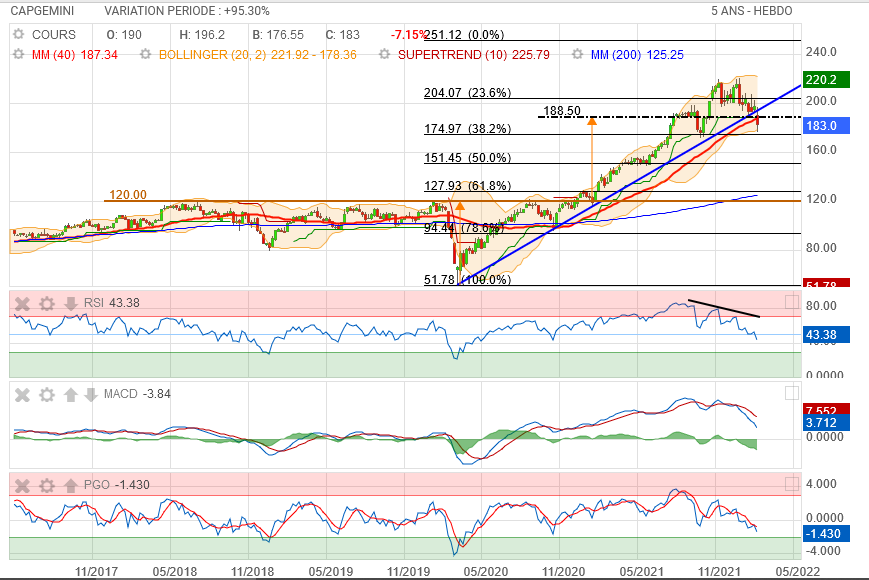Click the 05/2021 date on the time axis
Screen dimensions: 869x580
(641, 571)
